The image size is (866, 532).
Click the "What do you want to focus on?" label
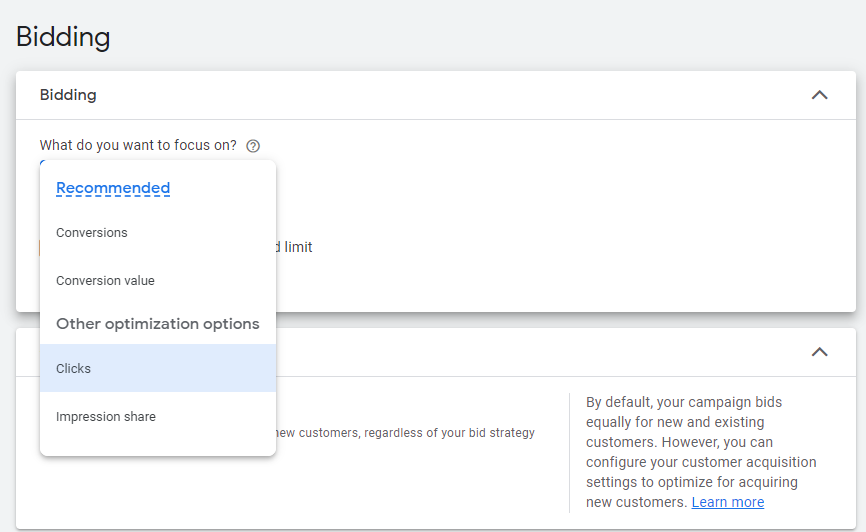[138, 145]
